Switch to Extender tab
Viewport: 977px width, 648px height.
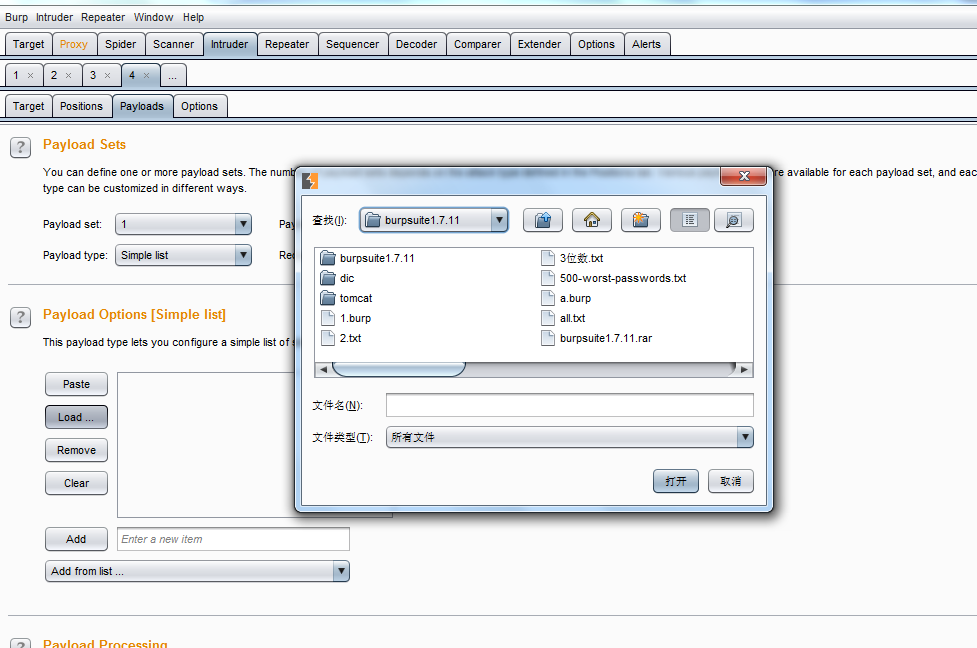point(539,44)
